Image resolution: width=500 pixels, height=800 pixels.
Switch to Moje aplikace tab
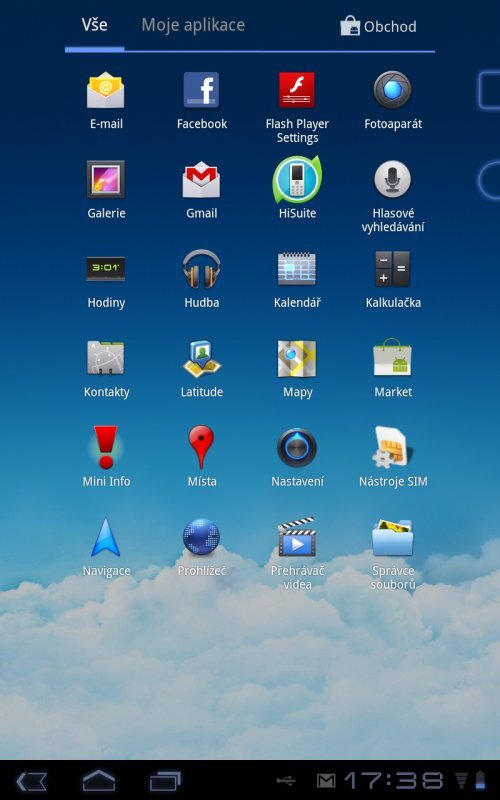pos(193,25)
